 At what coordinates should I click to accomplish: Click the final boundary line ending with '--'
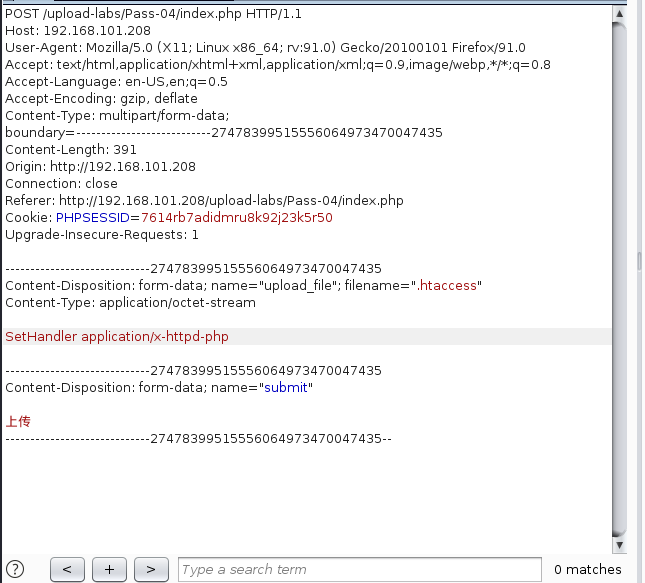pos(198,439)
